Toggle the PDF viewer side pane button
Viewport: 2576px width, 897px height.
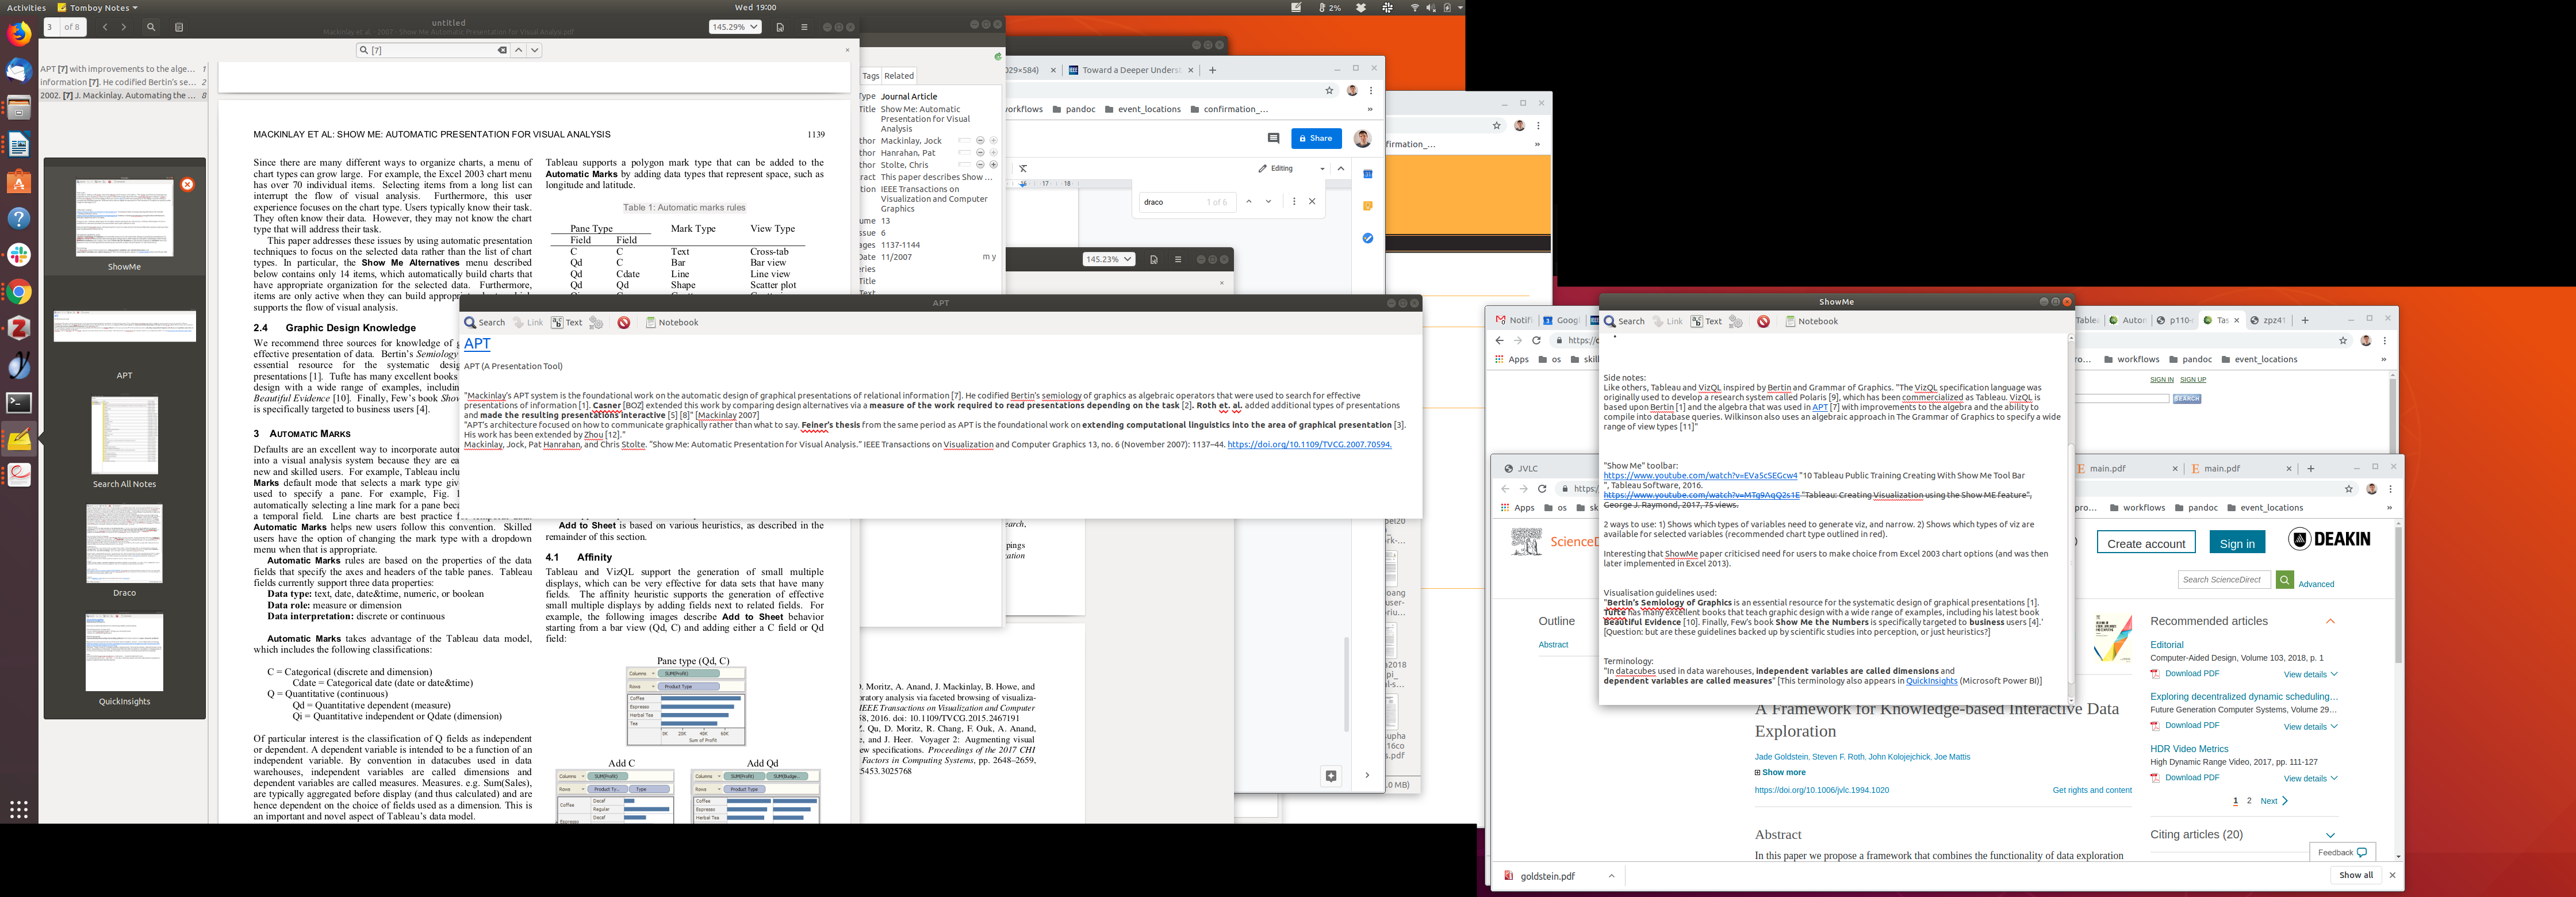tap(179, 27)
